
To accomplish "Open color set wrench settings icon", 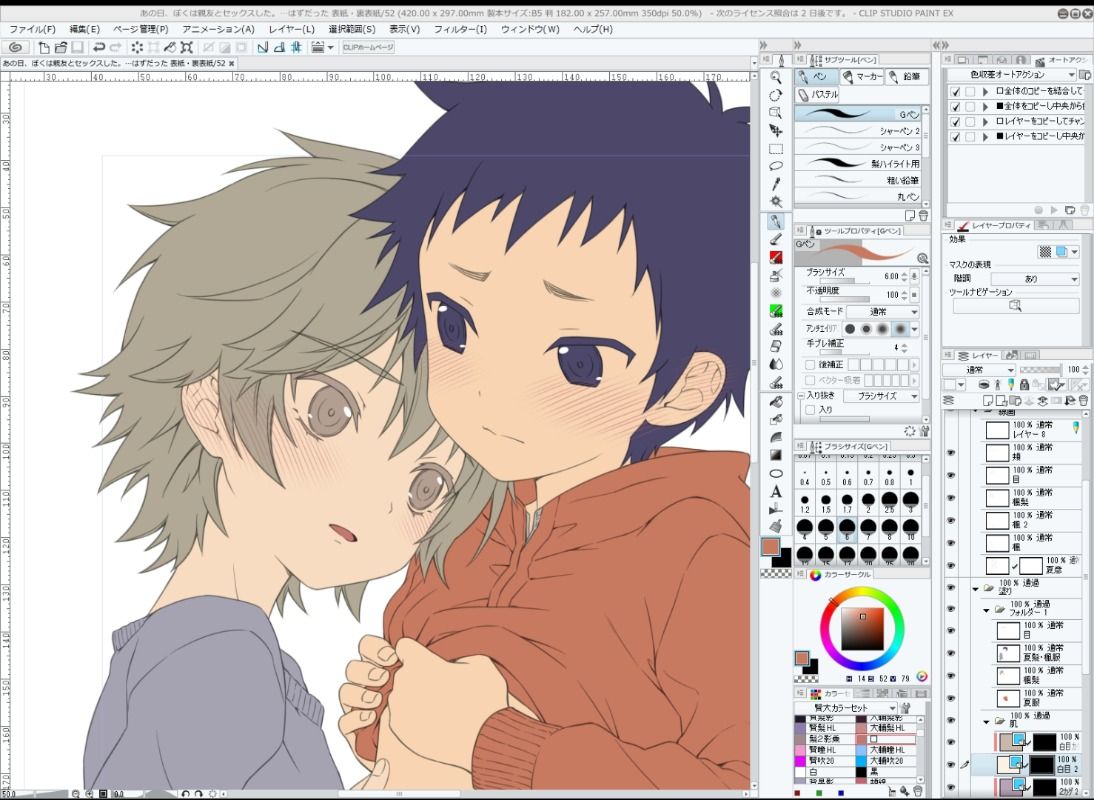I will tap(905, 708).
